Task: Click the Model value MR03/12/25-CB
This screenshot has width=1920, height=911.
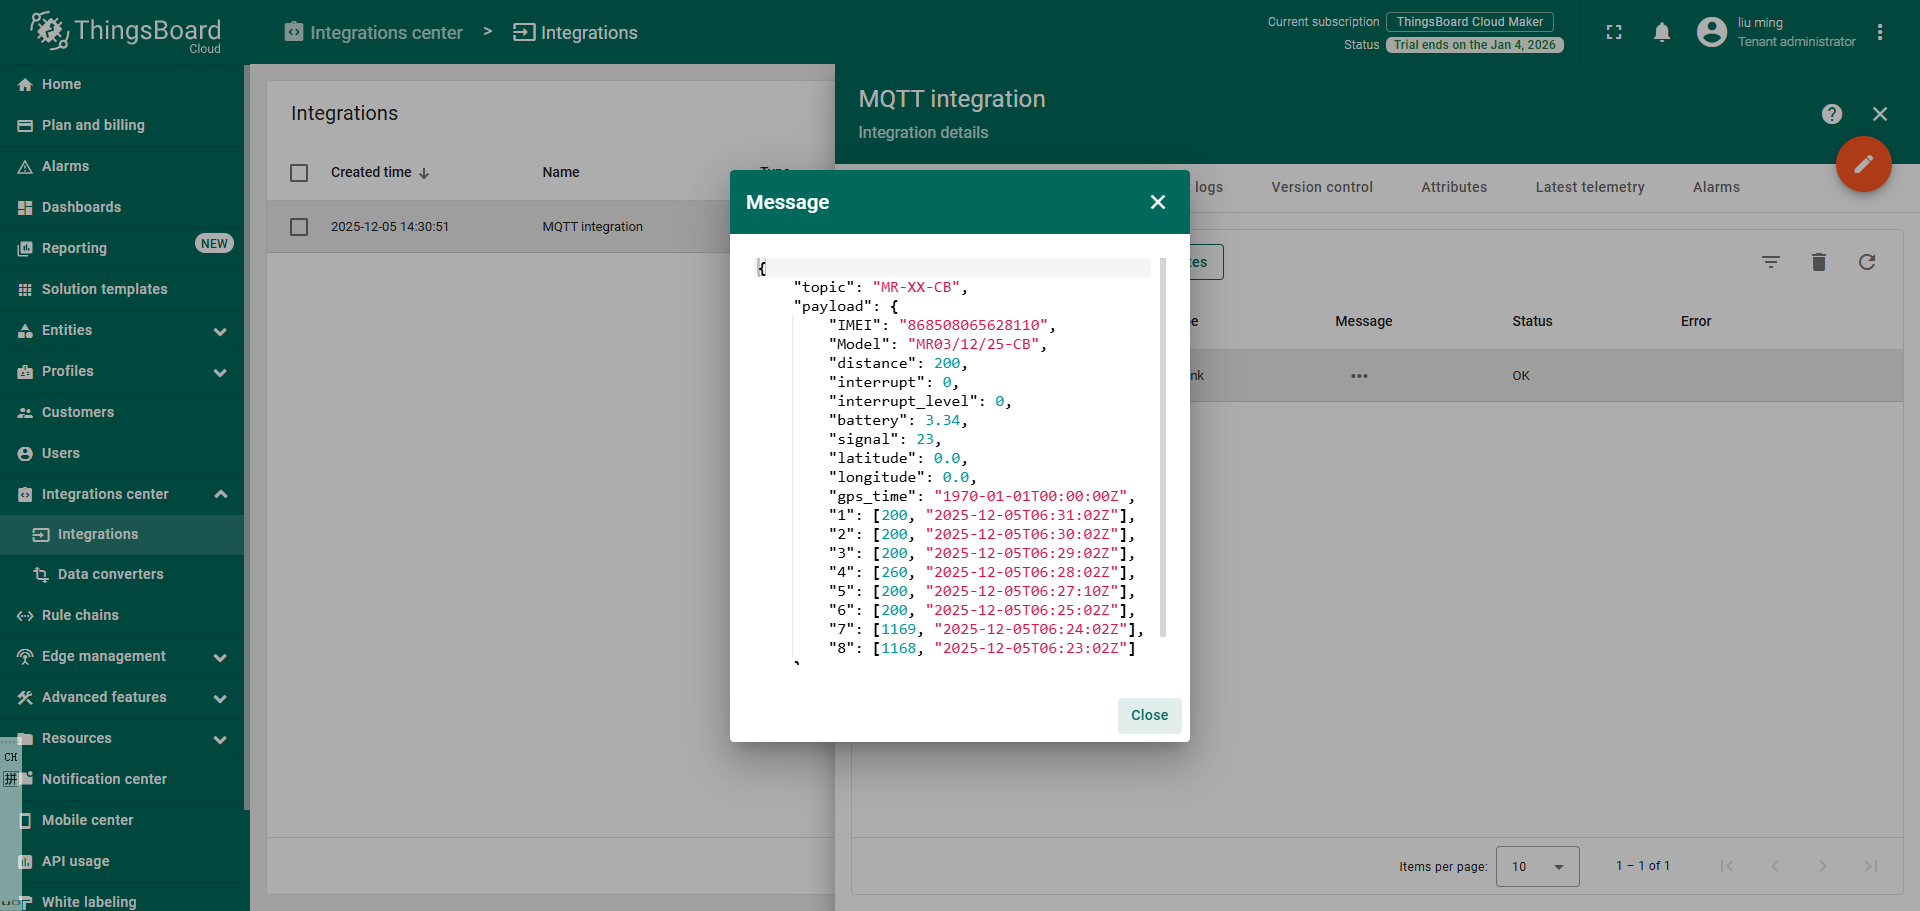Action: coord(973,345)
